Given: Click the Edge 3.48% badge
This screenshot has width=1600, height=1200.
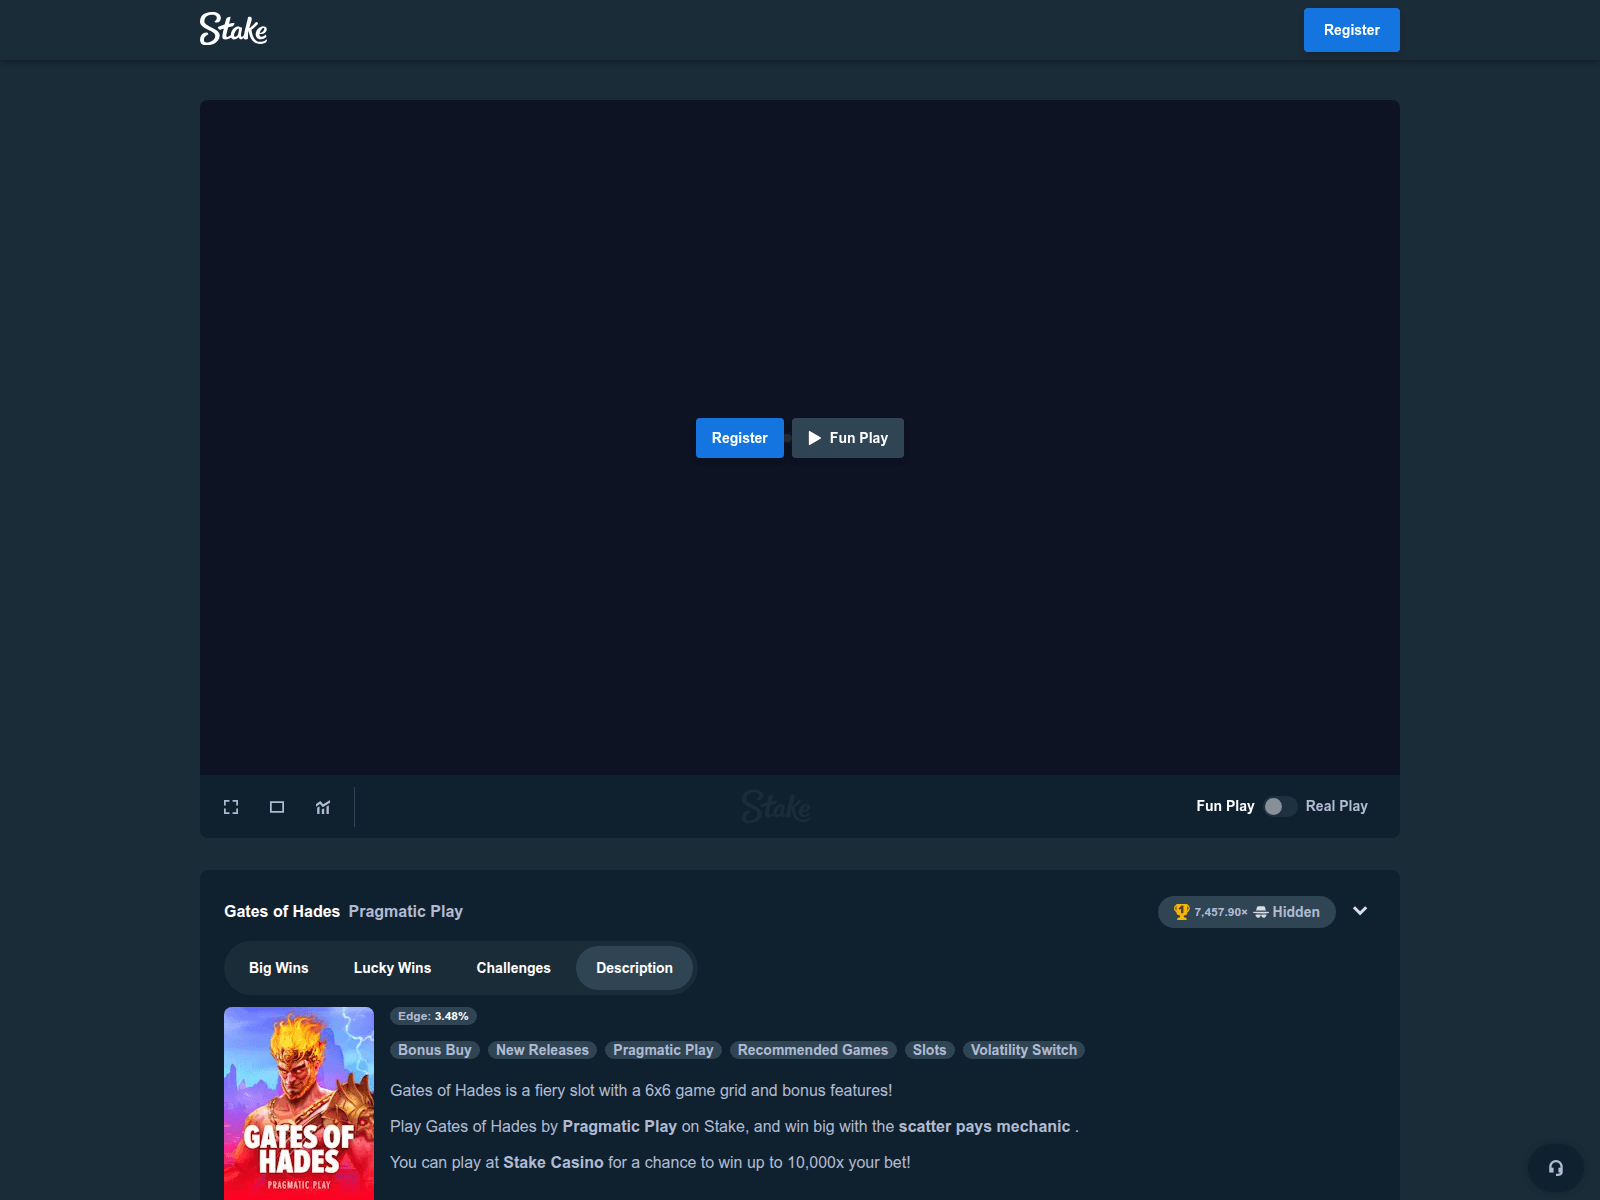Looking at the screenshot, I should tap(433, 1015).
